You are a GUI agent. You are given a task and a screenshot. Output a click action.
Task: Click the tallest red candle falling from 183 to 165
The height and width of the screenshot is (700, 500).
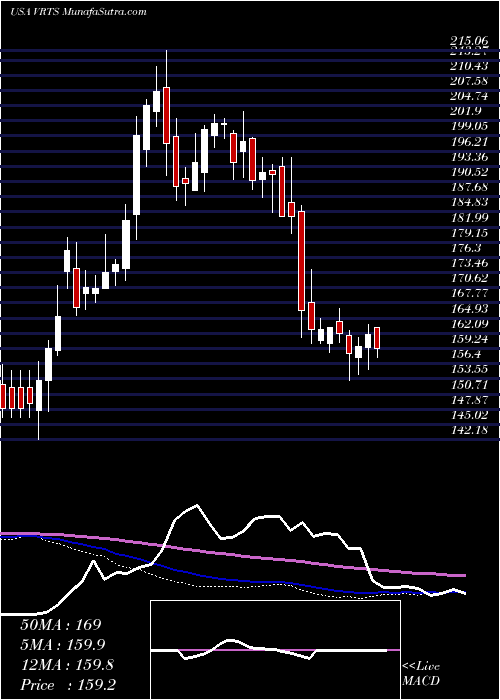tap(302, 261)
